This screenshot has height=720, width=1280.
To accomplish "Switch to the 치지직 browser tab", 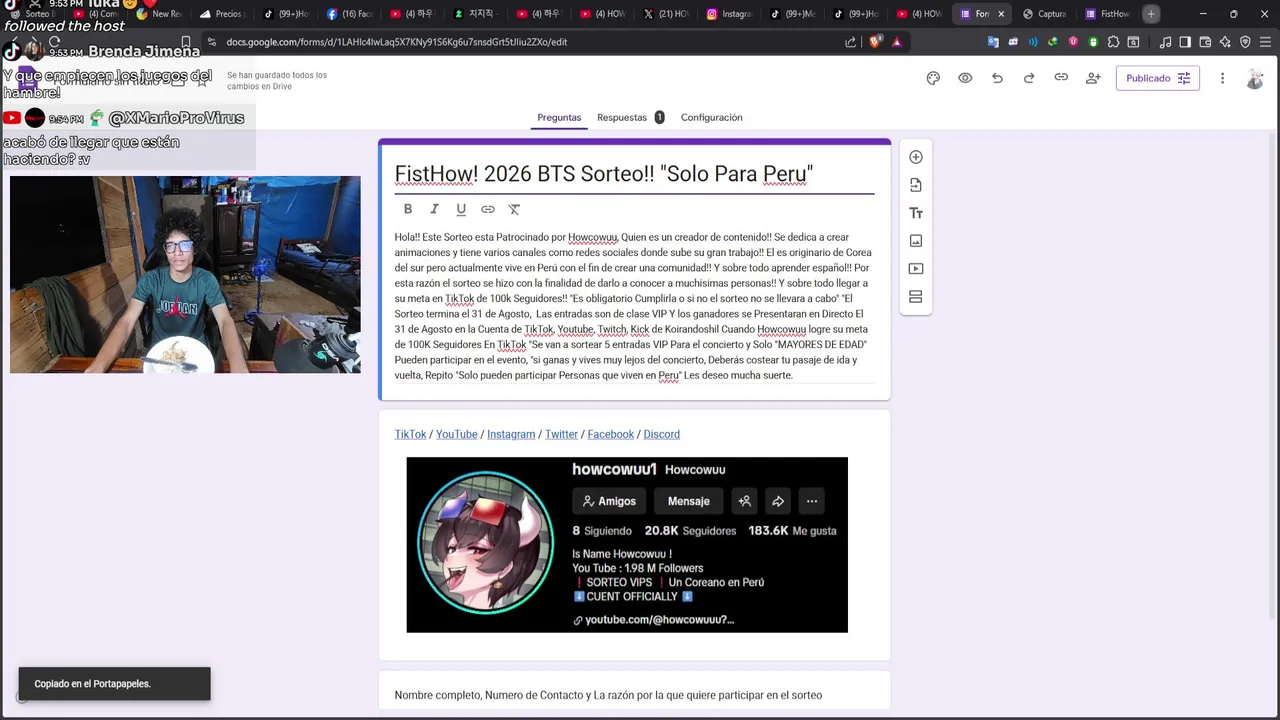I will click(476, 14).
